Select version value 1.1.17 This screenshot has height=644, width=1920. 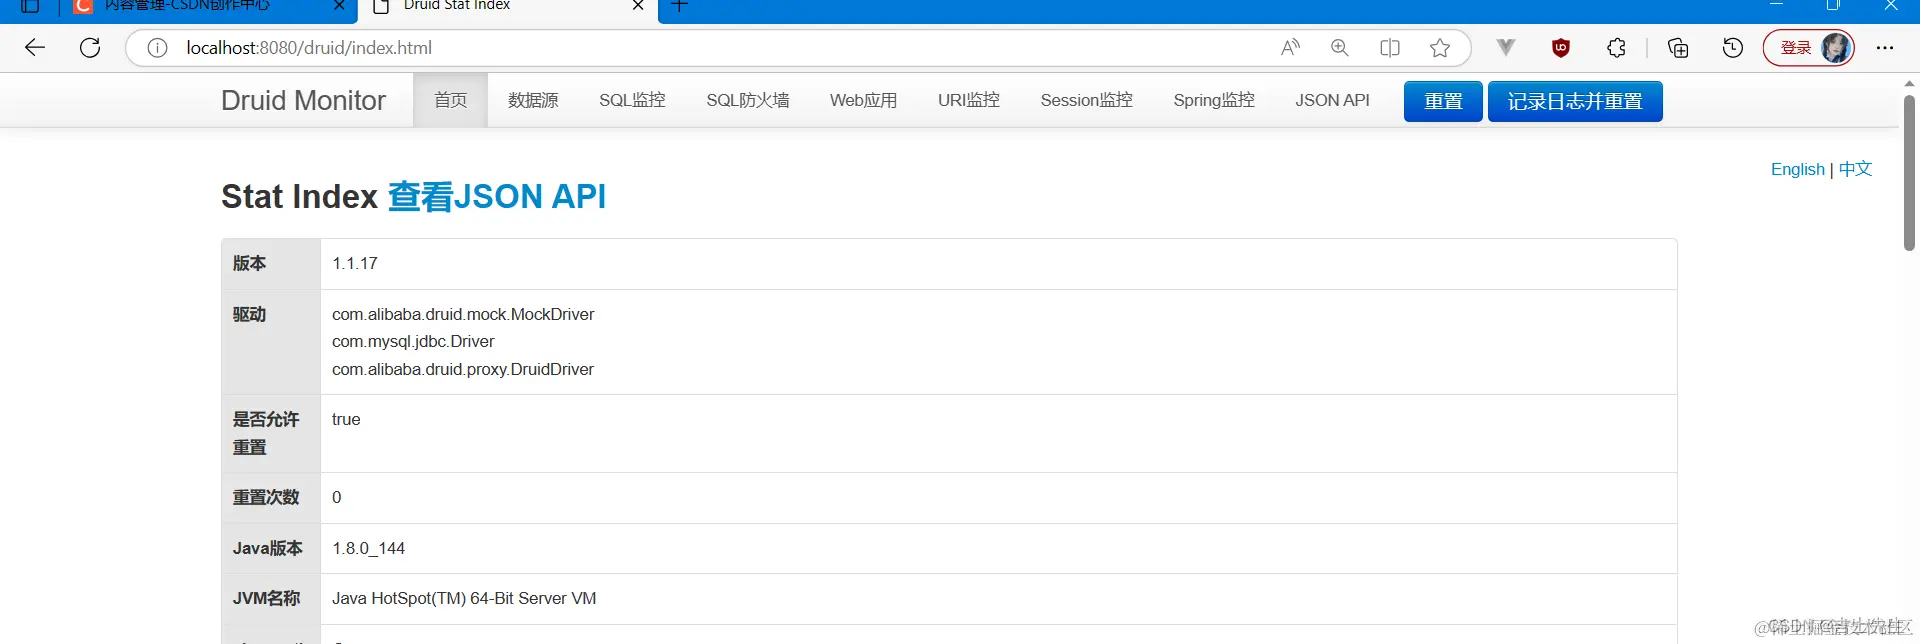tap(355, 263)
